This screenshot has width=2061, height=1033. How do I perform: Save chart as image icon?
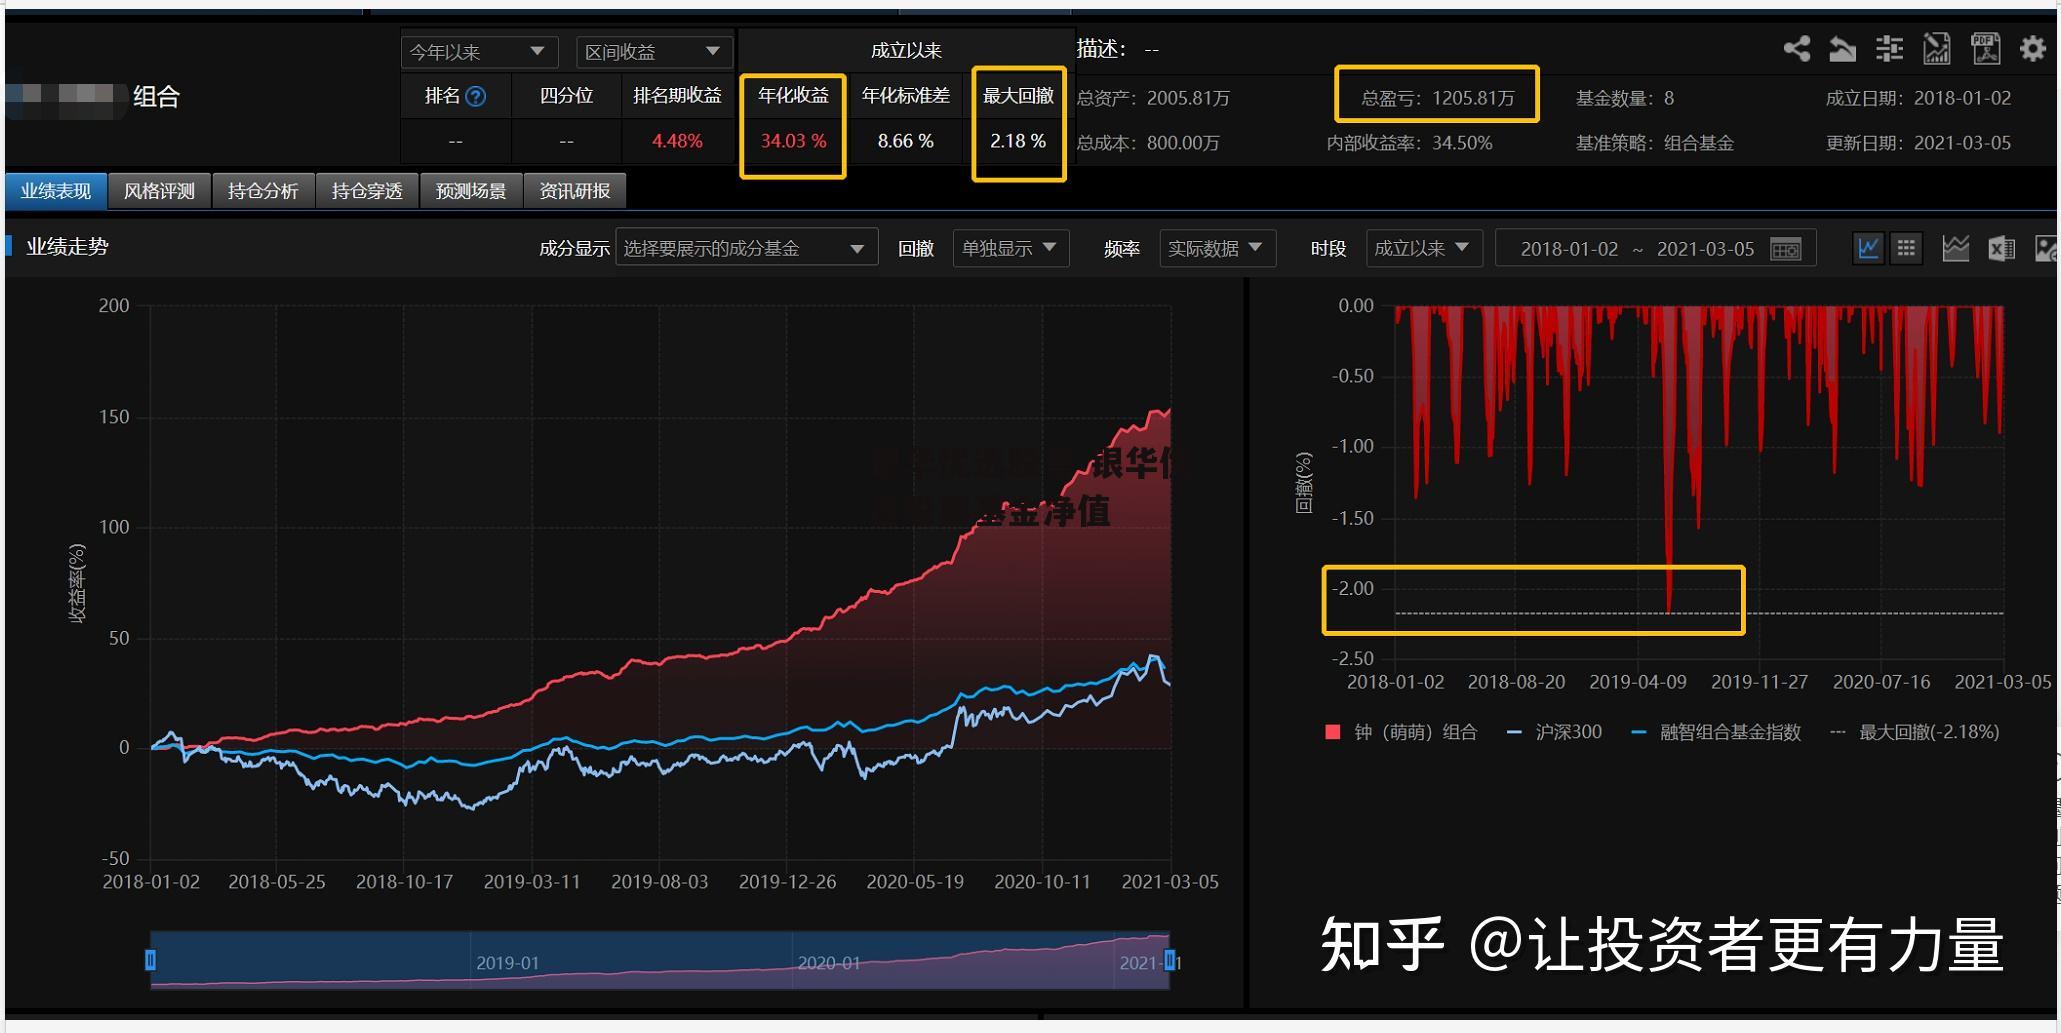(2046, 248)
